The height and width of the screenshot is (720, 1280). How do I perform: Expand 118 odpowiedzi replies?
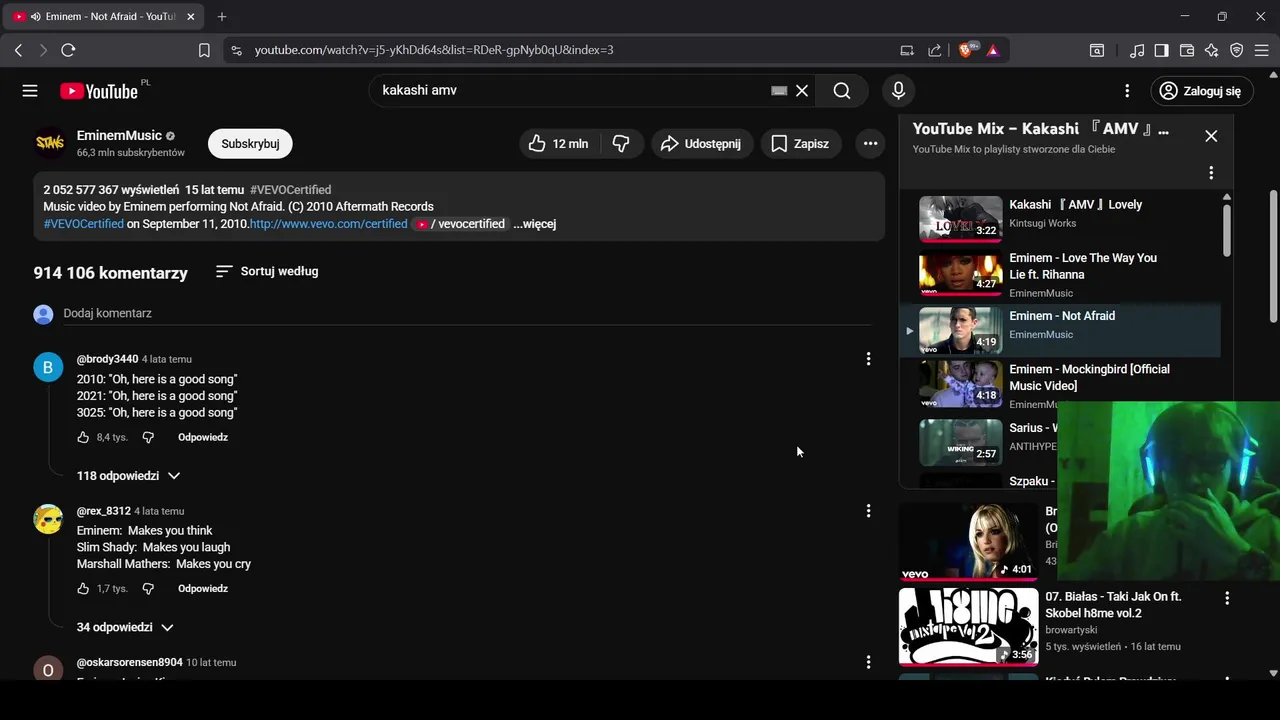point(128,476)
